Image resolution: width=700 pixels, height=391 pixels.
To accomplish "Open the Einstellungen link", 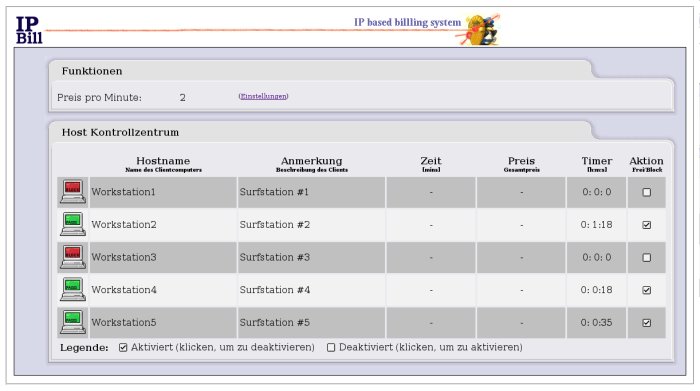I will (263, 96).
